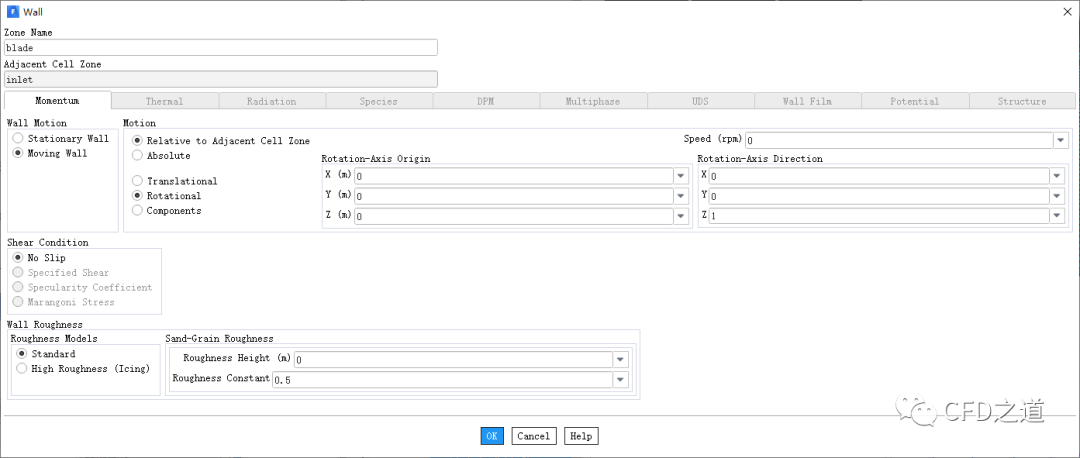Screen dimensions: 1080x458
Task: Click the Wall dialog title bar icon
Action: coord(12,11)
